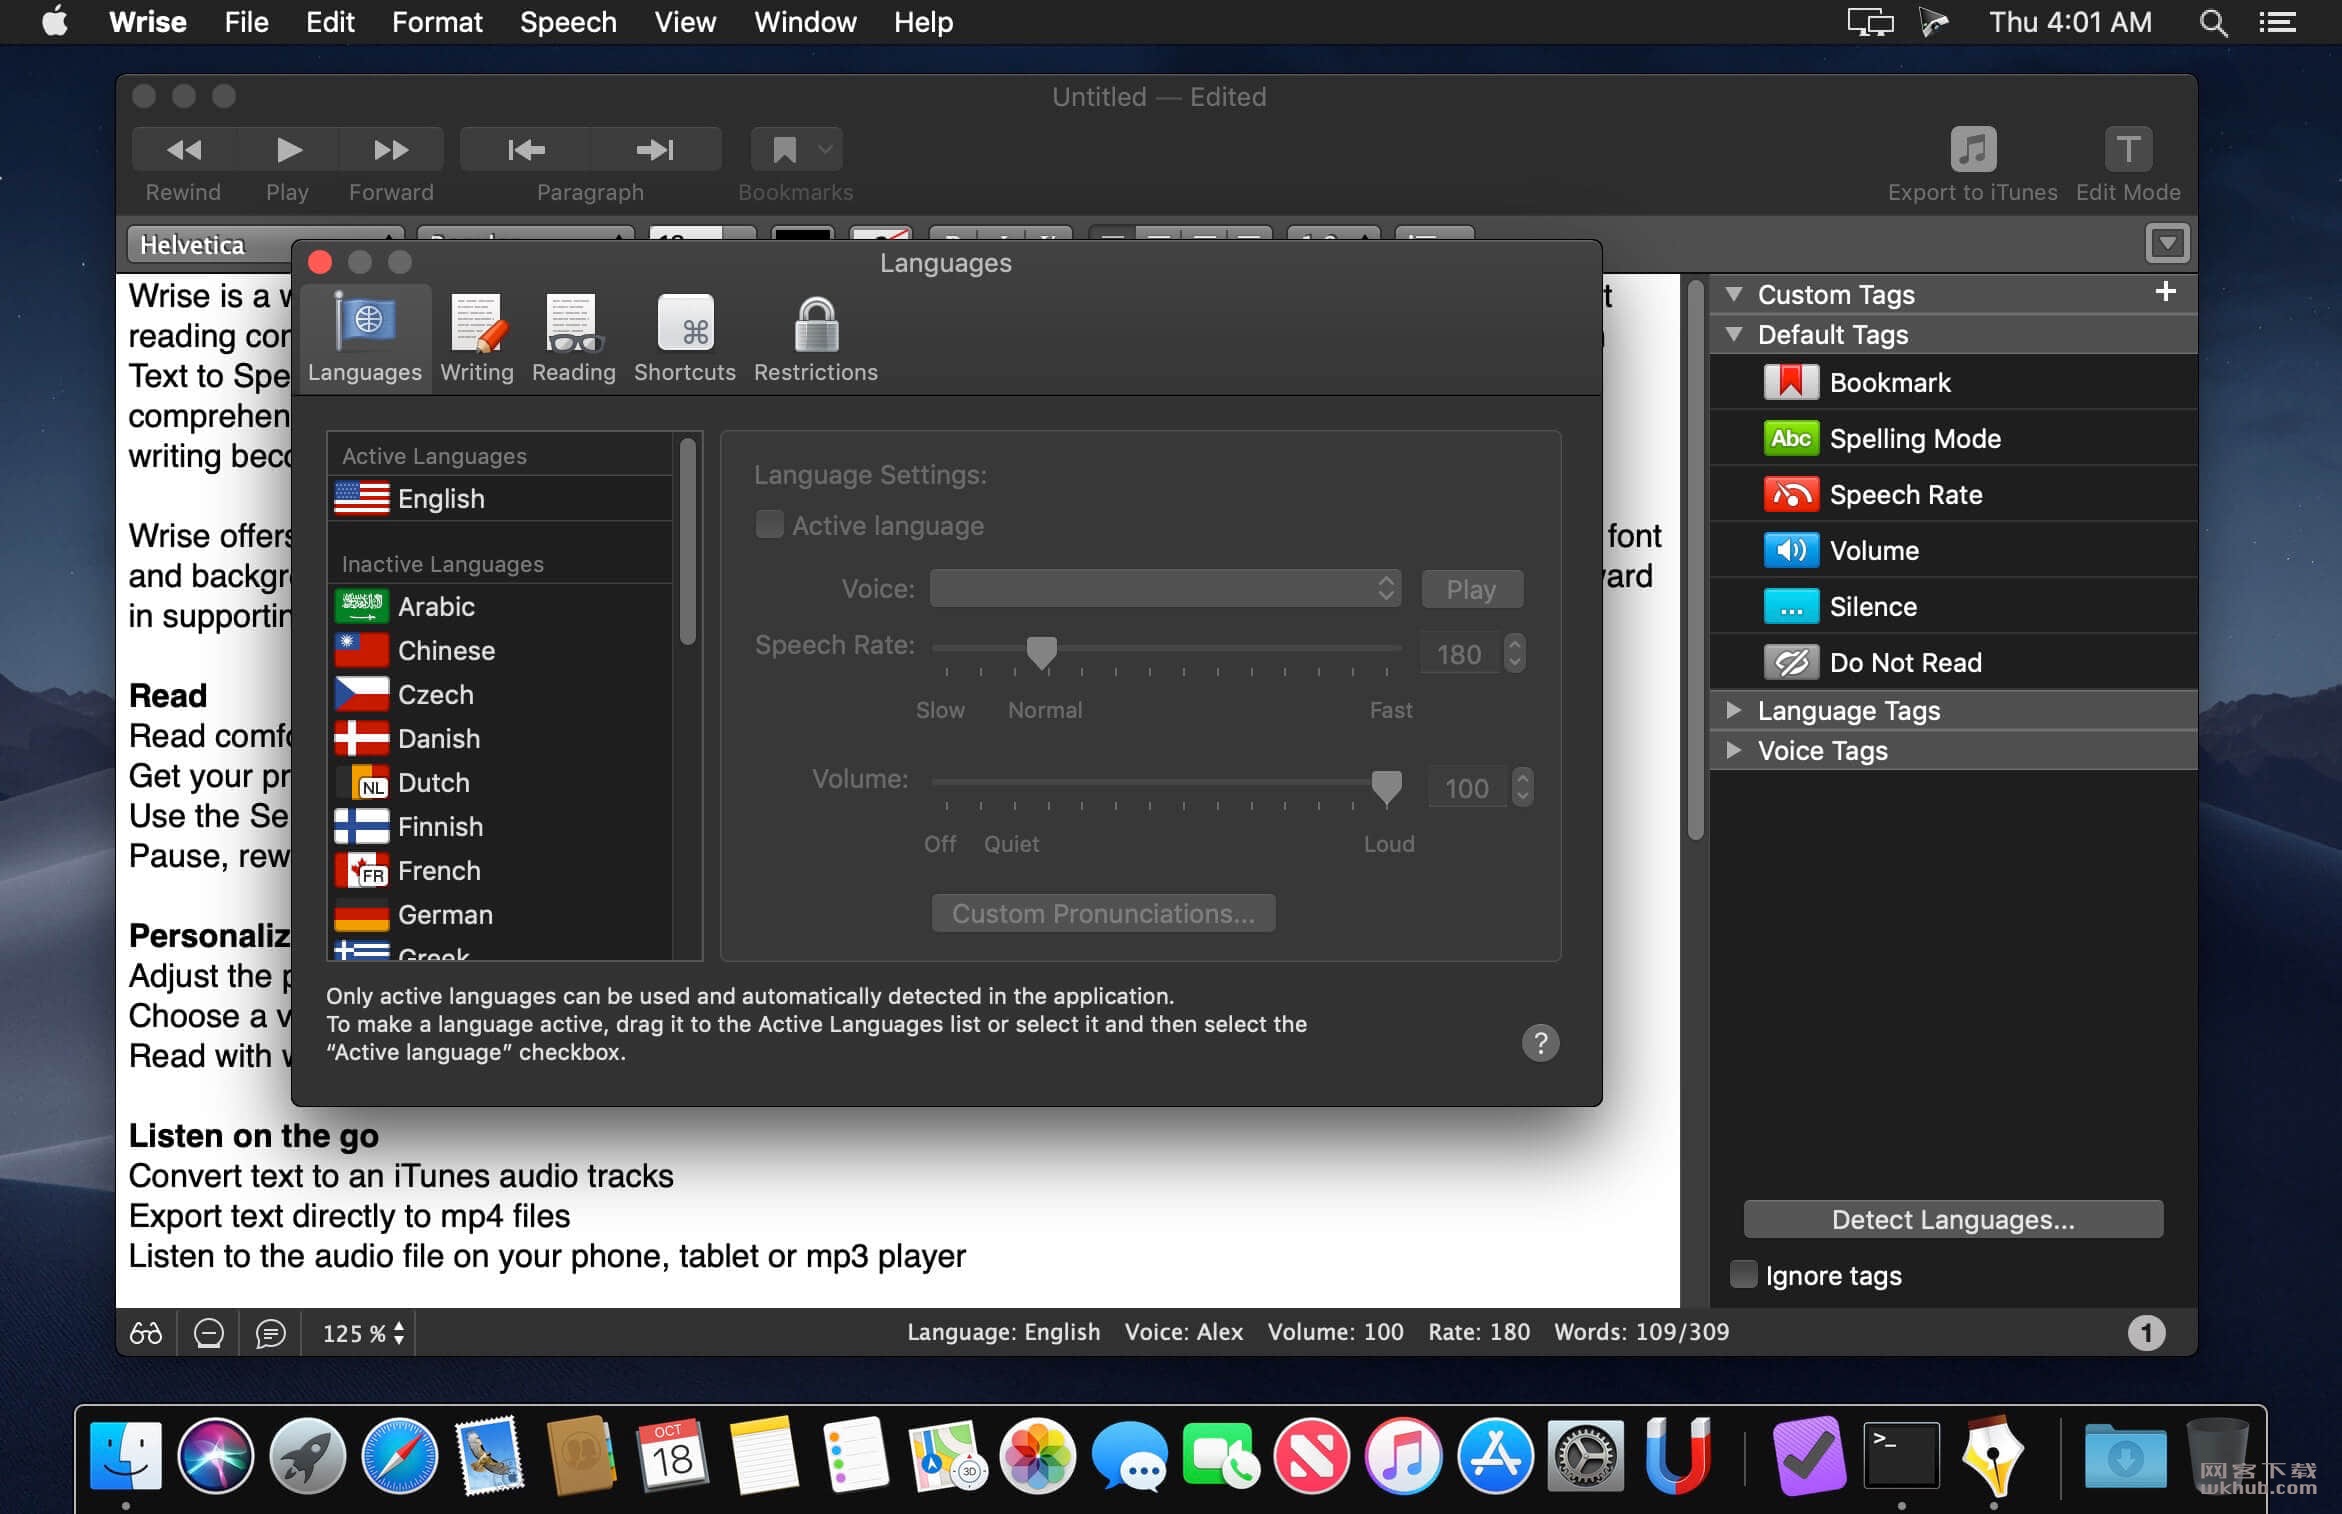Viewport: 2342px width, 1514px height.
Task: Select Dutch language row
Action: point(501,782)
